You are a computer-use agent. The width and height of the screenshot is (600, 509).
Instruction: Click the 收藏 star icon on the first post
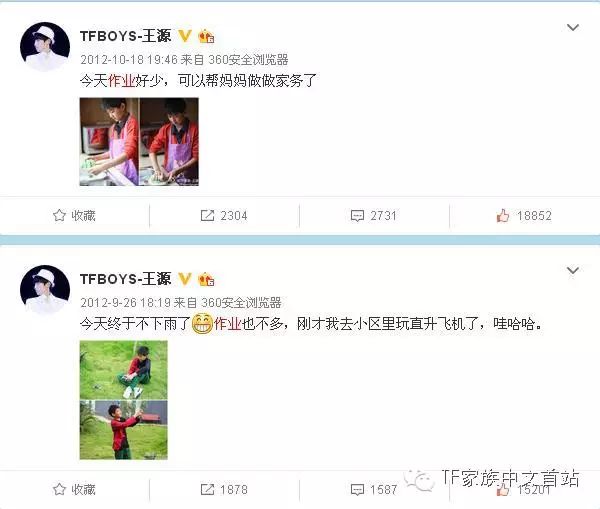(59, 215)
